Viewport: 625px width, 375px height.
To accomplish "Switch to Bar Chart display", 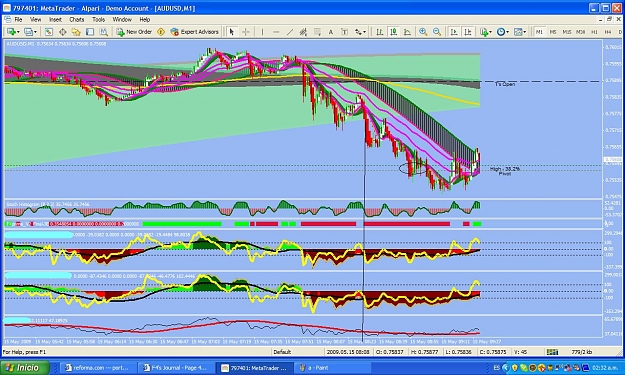I will point(379,32).
